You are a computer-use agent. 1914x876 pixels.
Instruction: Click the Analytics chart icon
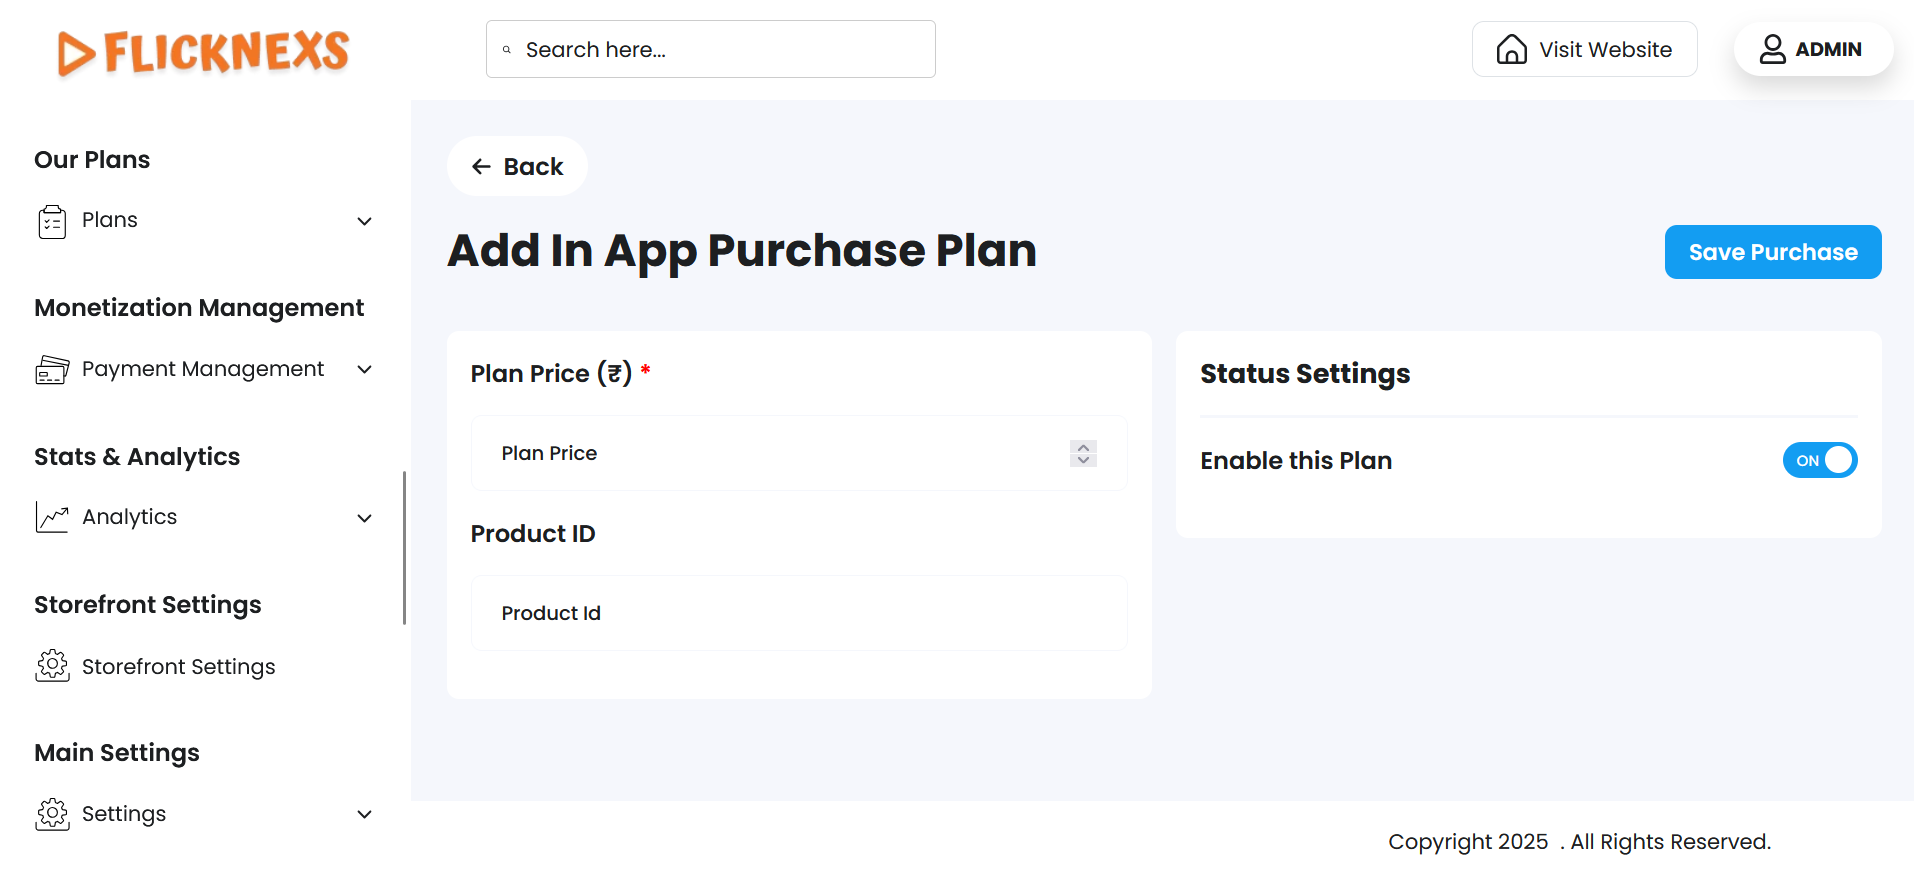tap(52, 517)
